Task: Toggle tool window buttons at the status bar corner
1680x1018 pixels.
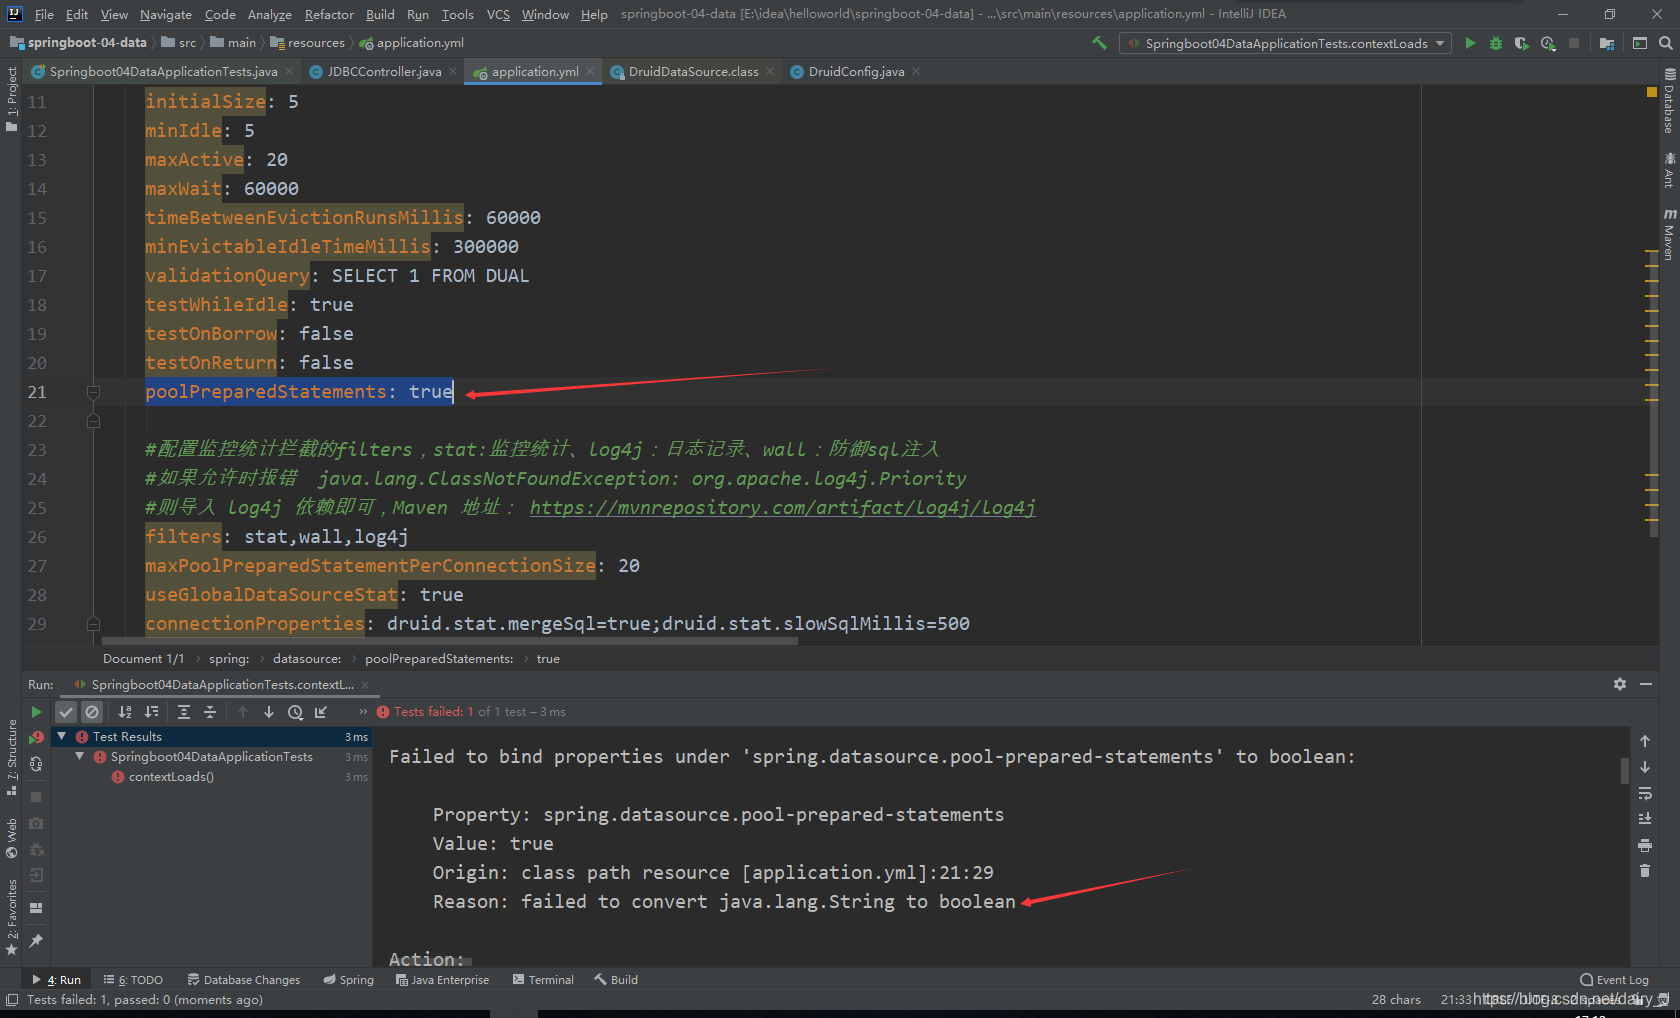Action: (x=12, y=1000)
